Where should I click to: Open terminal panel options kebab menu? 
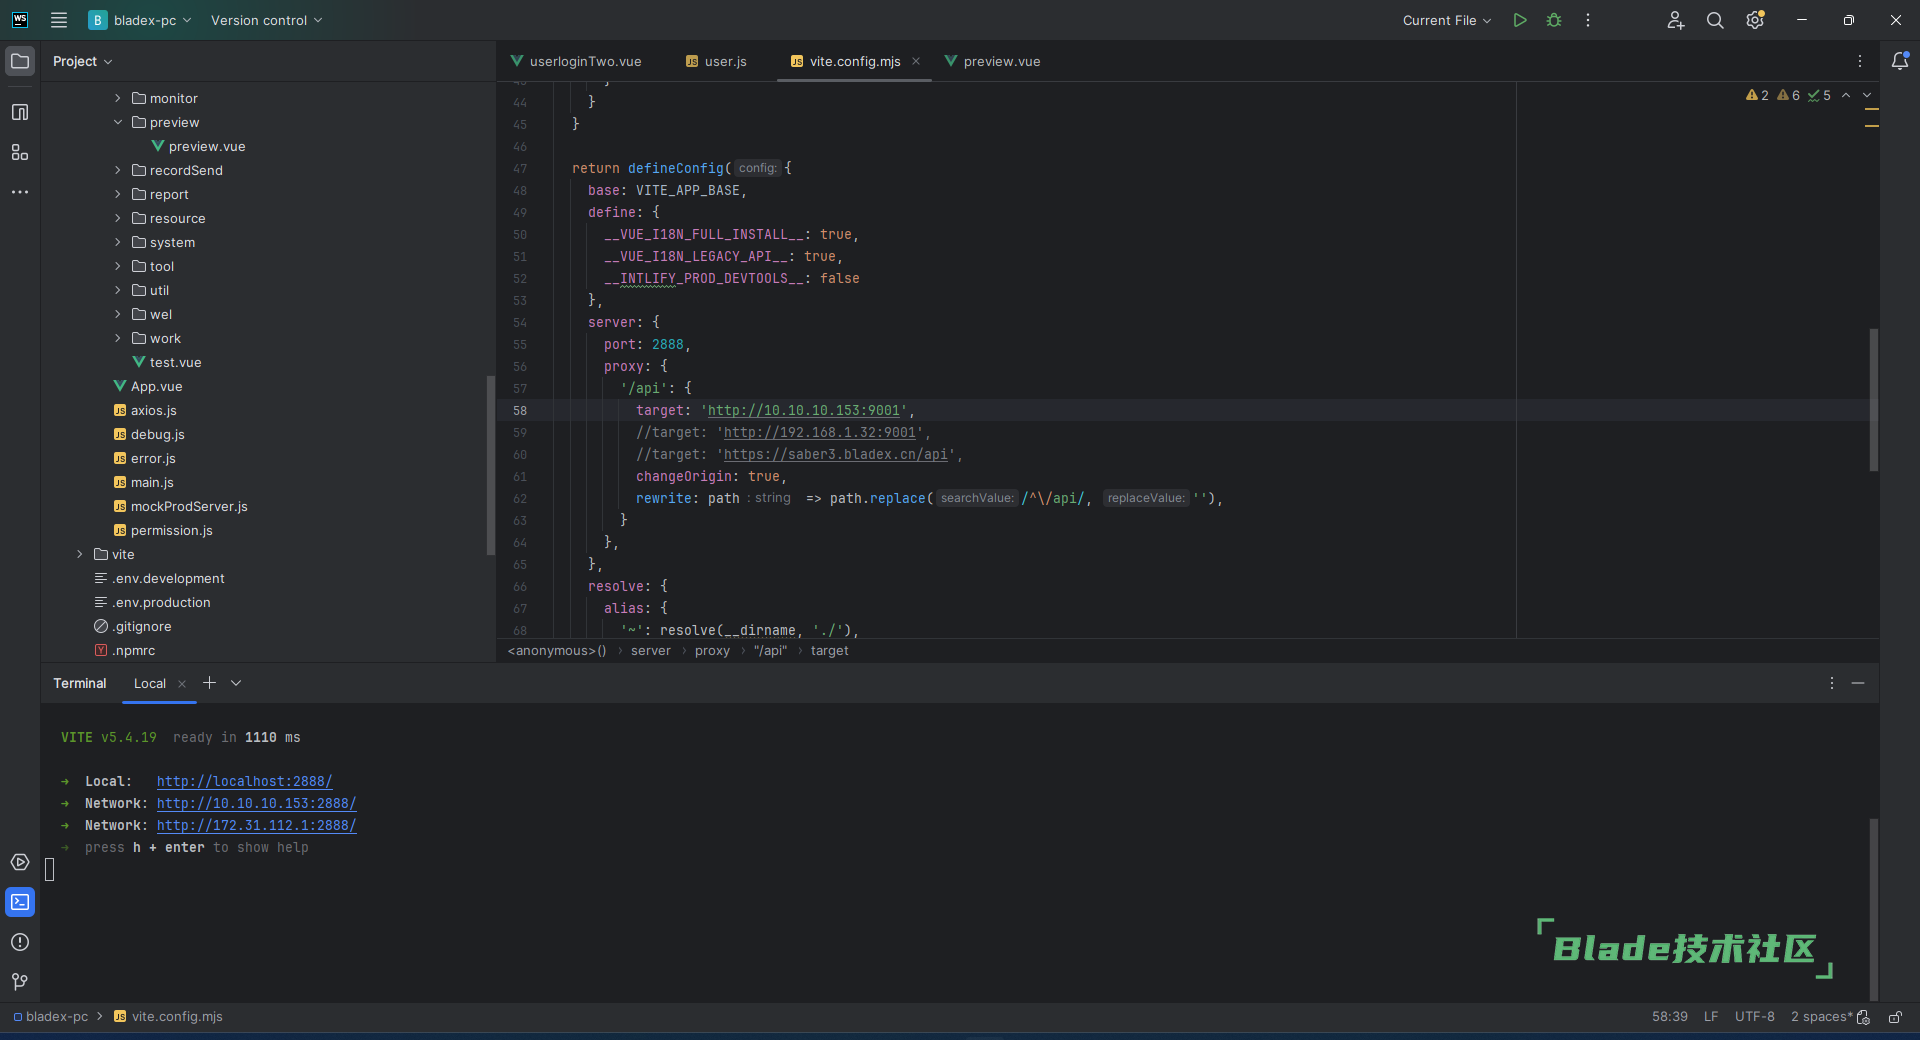click(1832, 683)
